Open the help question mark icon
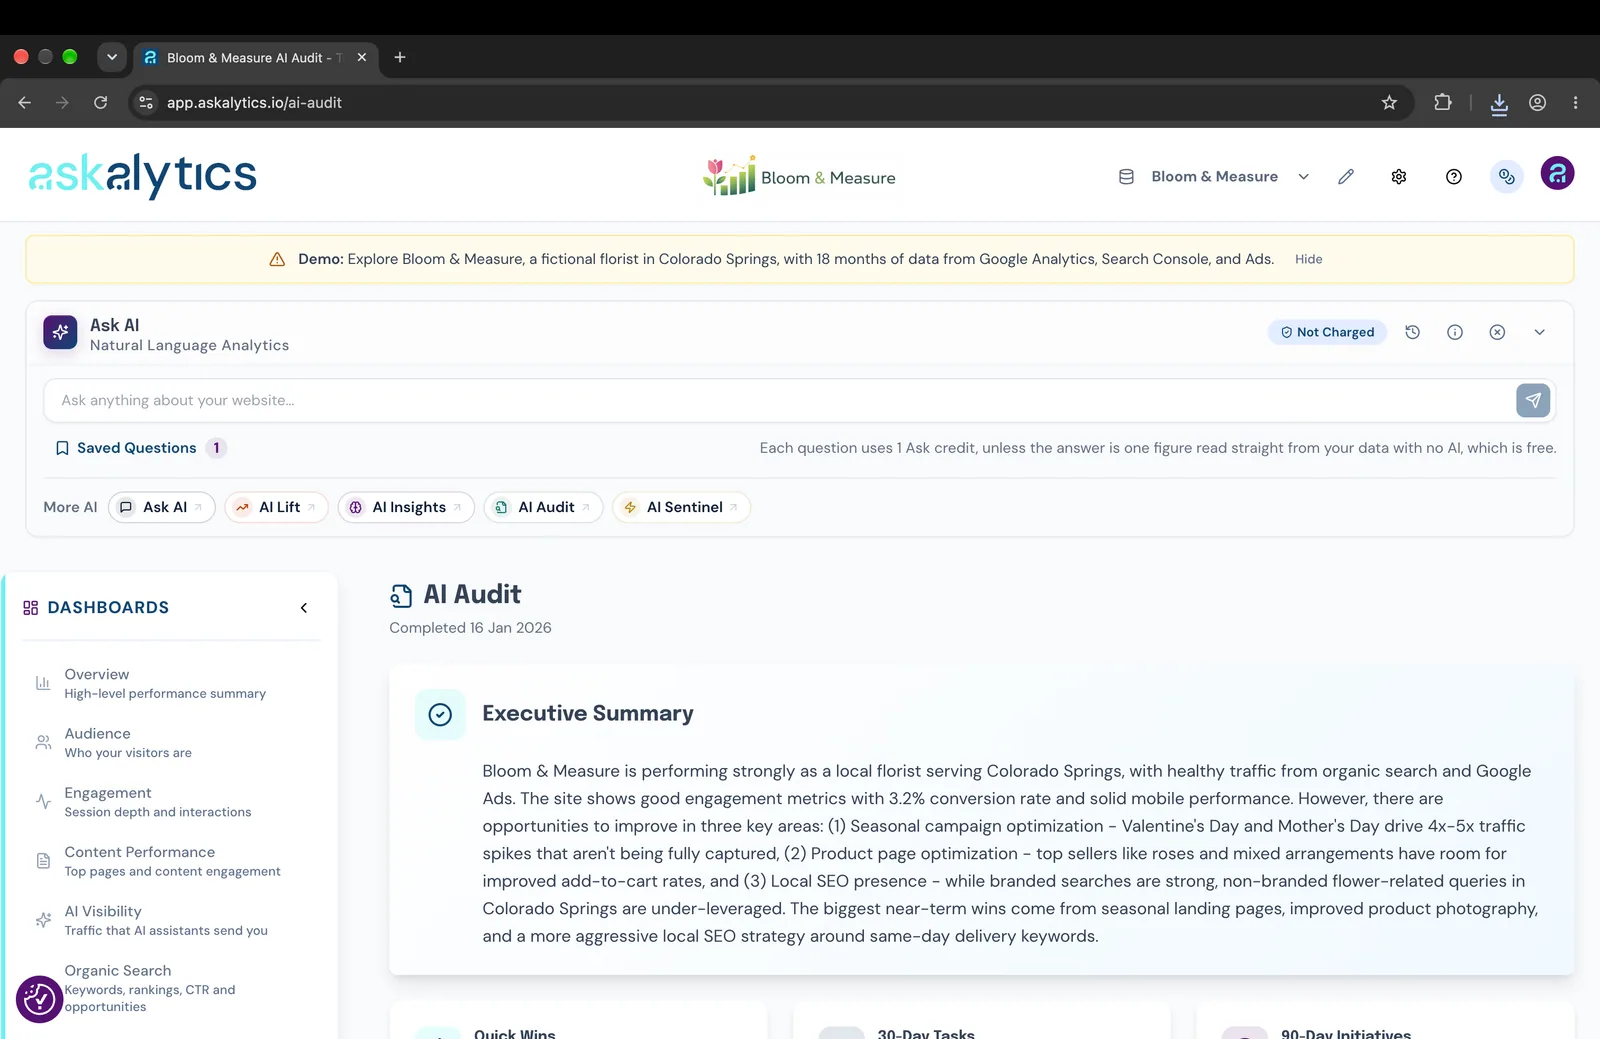Image resolution: width=1600 pixels, height=1039 pixels. pos(1454,177)
